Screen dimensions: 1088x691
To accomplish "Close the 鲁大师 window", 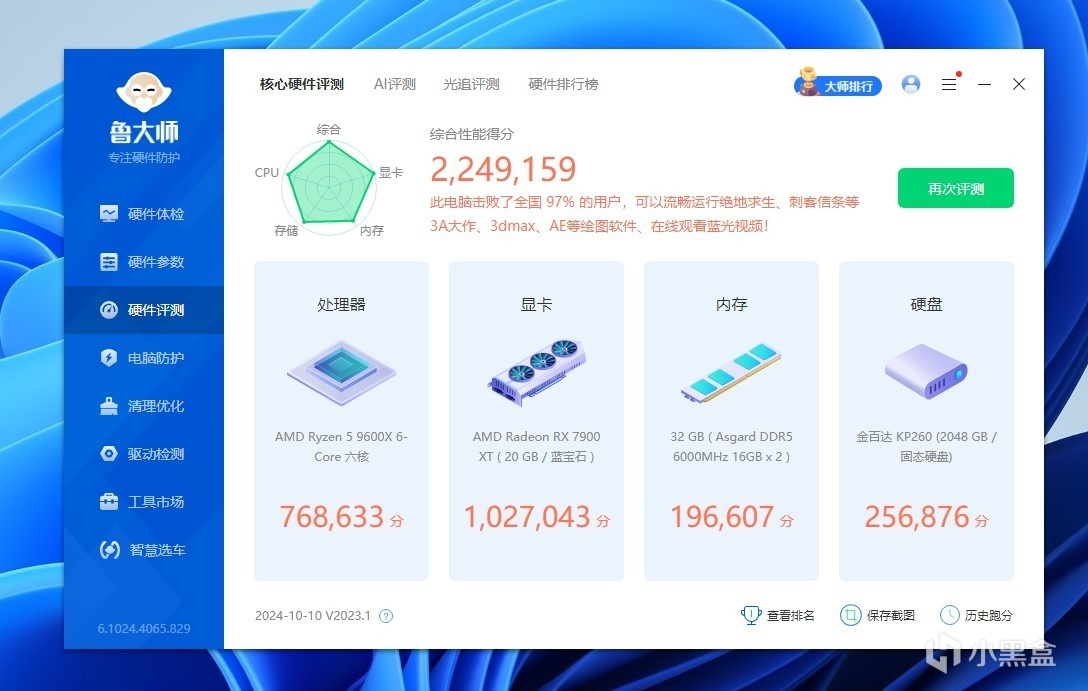I will (1019, 84).
